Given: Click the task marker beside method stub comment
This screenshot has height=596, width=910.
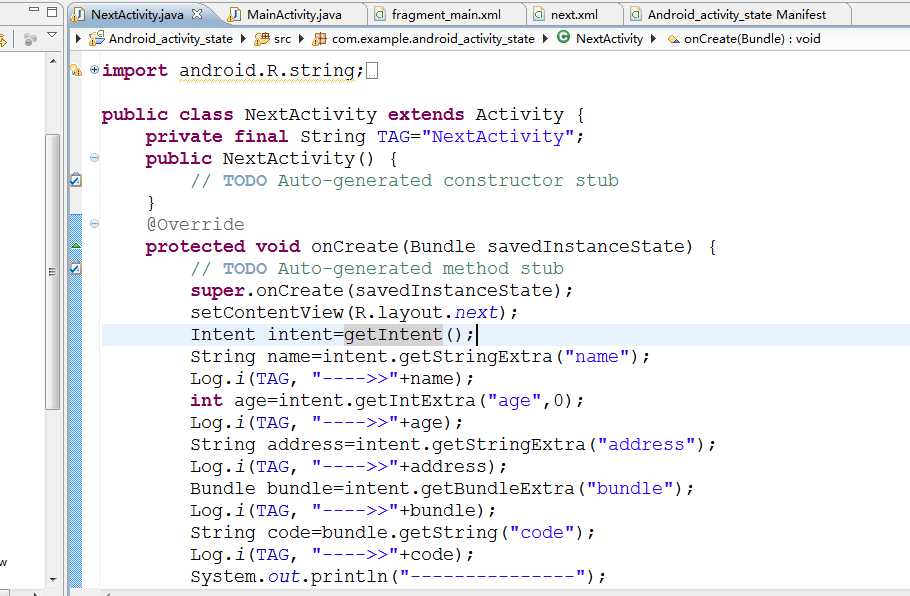Looking at the screenshot, I should pyautogui.click(x=75, y=268).
